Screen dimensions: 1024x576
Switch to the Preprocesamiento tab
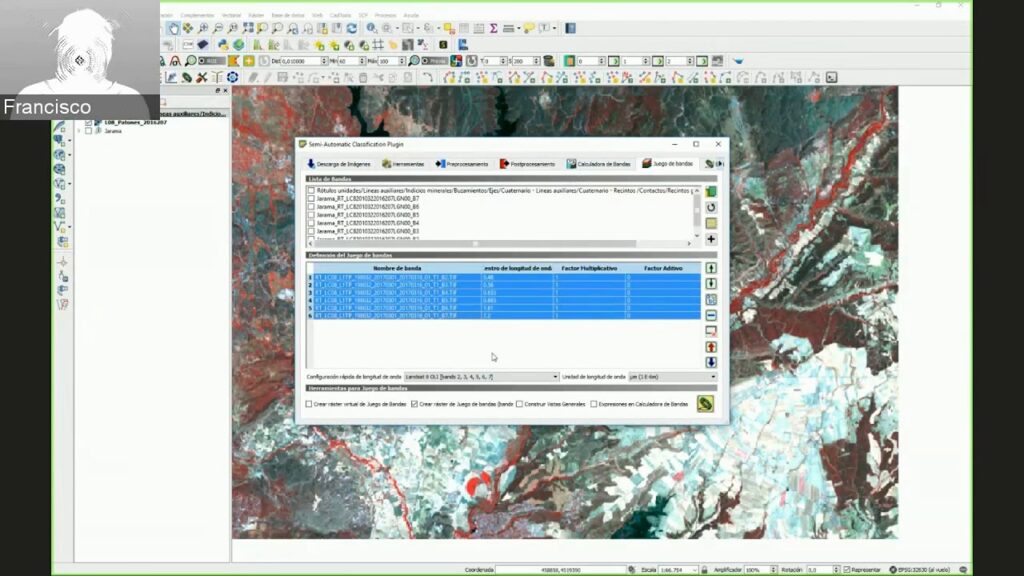coord(462,164)
